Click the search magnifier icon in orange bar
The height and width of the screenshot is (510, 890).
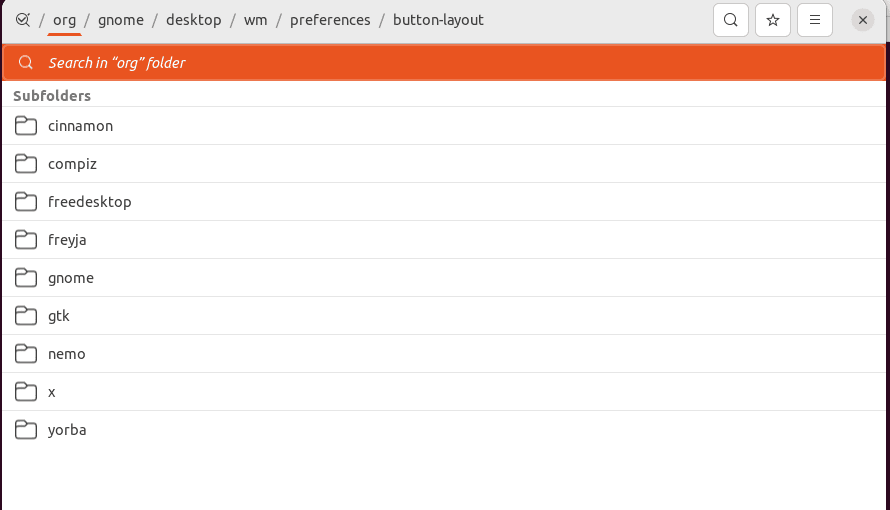tap(26, 62)
